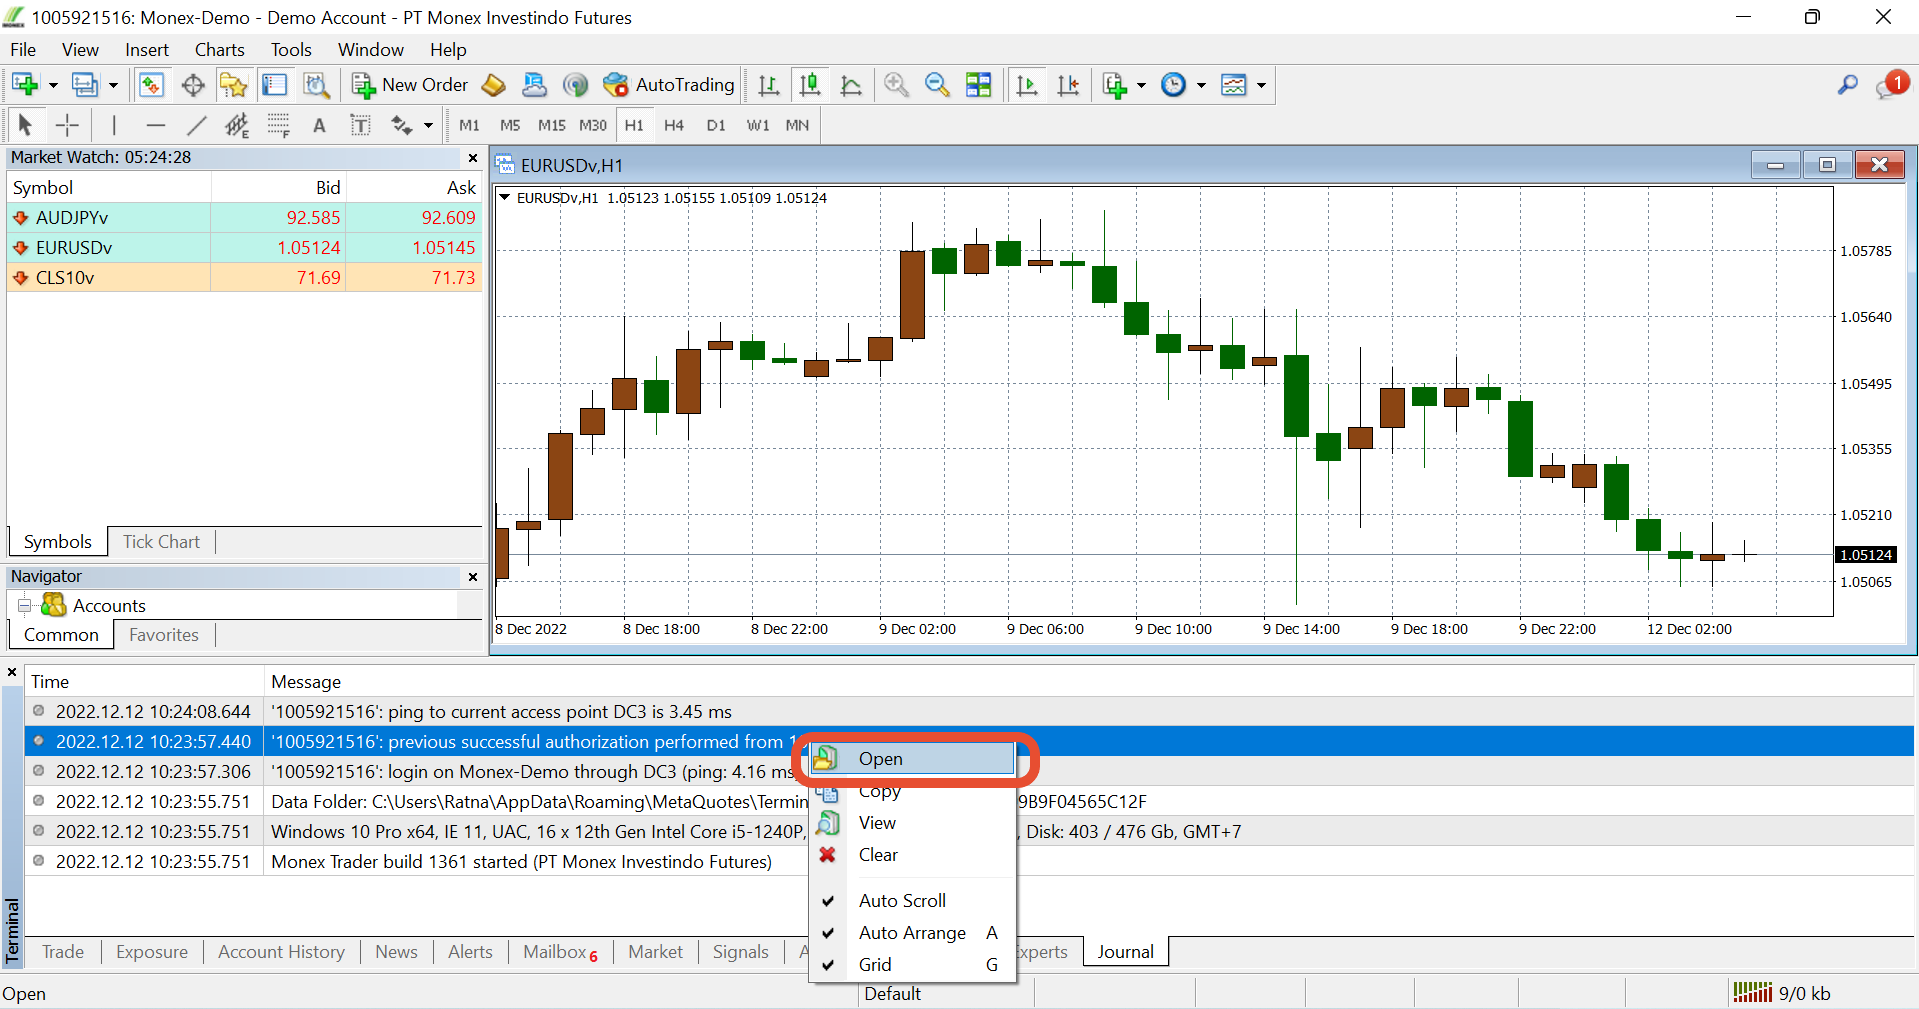Viewport: 1919px width, 1009px height.
Task: Toggle Auto Scroll in context menu
Action: pyautogui.click(x=912, y=901)
